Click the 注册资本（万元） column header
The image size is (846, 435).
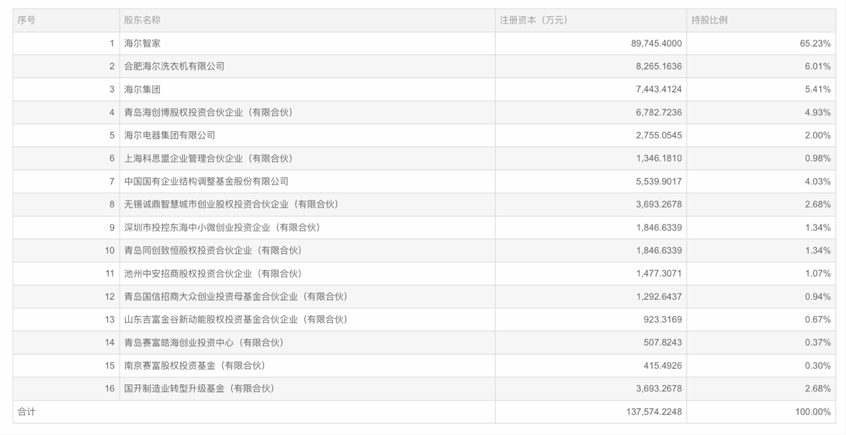tap(533, 20)
